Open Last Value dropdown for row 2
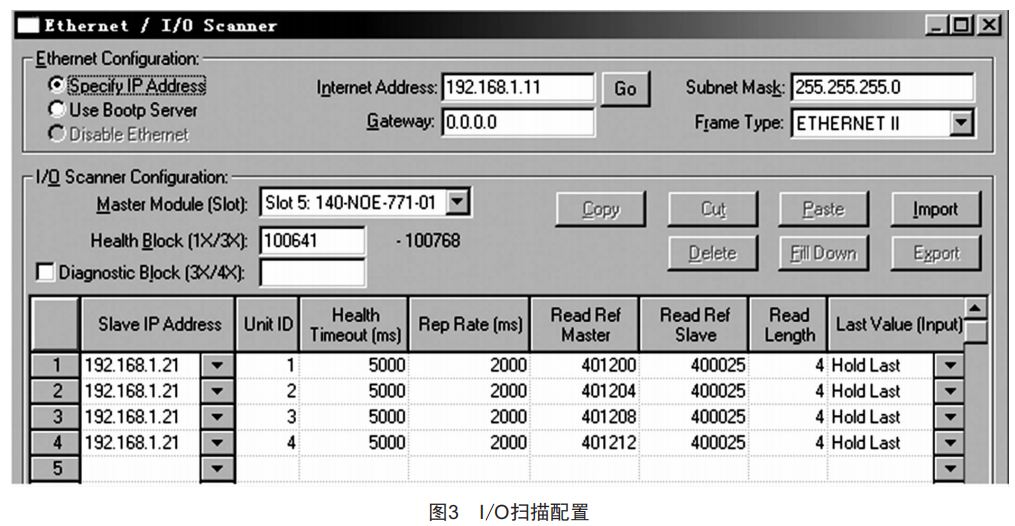 pyautogui.click(x=950, y=392)
